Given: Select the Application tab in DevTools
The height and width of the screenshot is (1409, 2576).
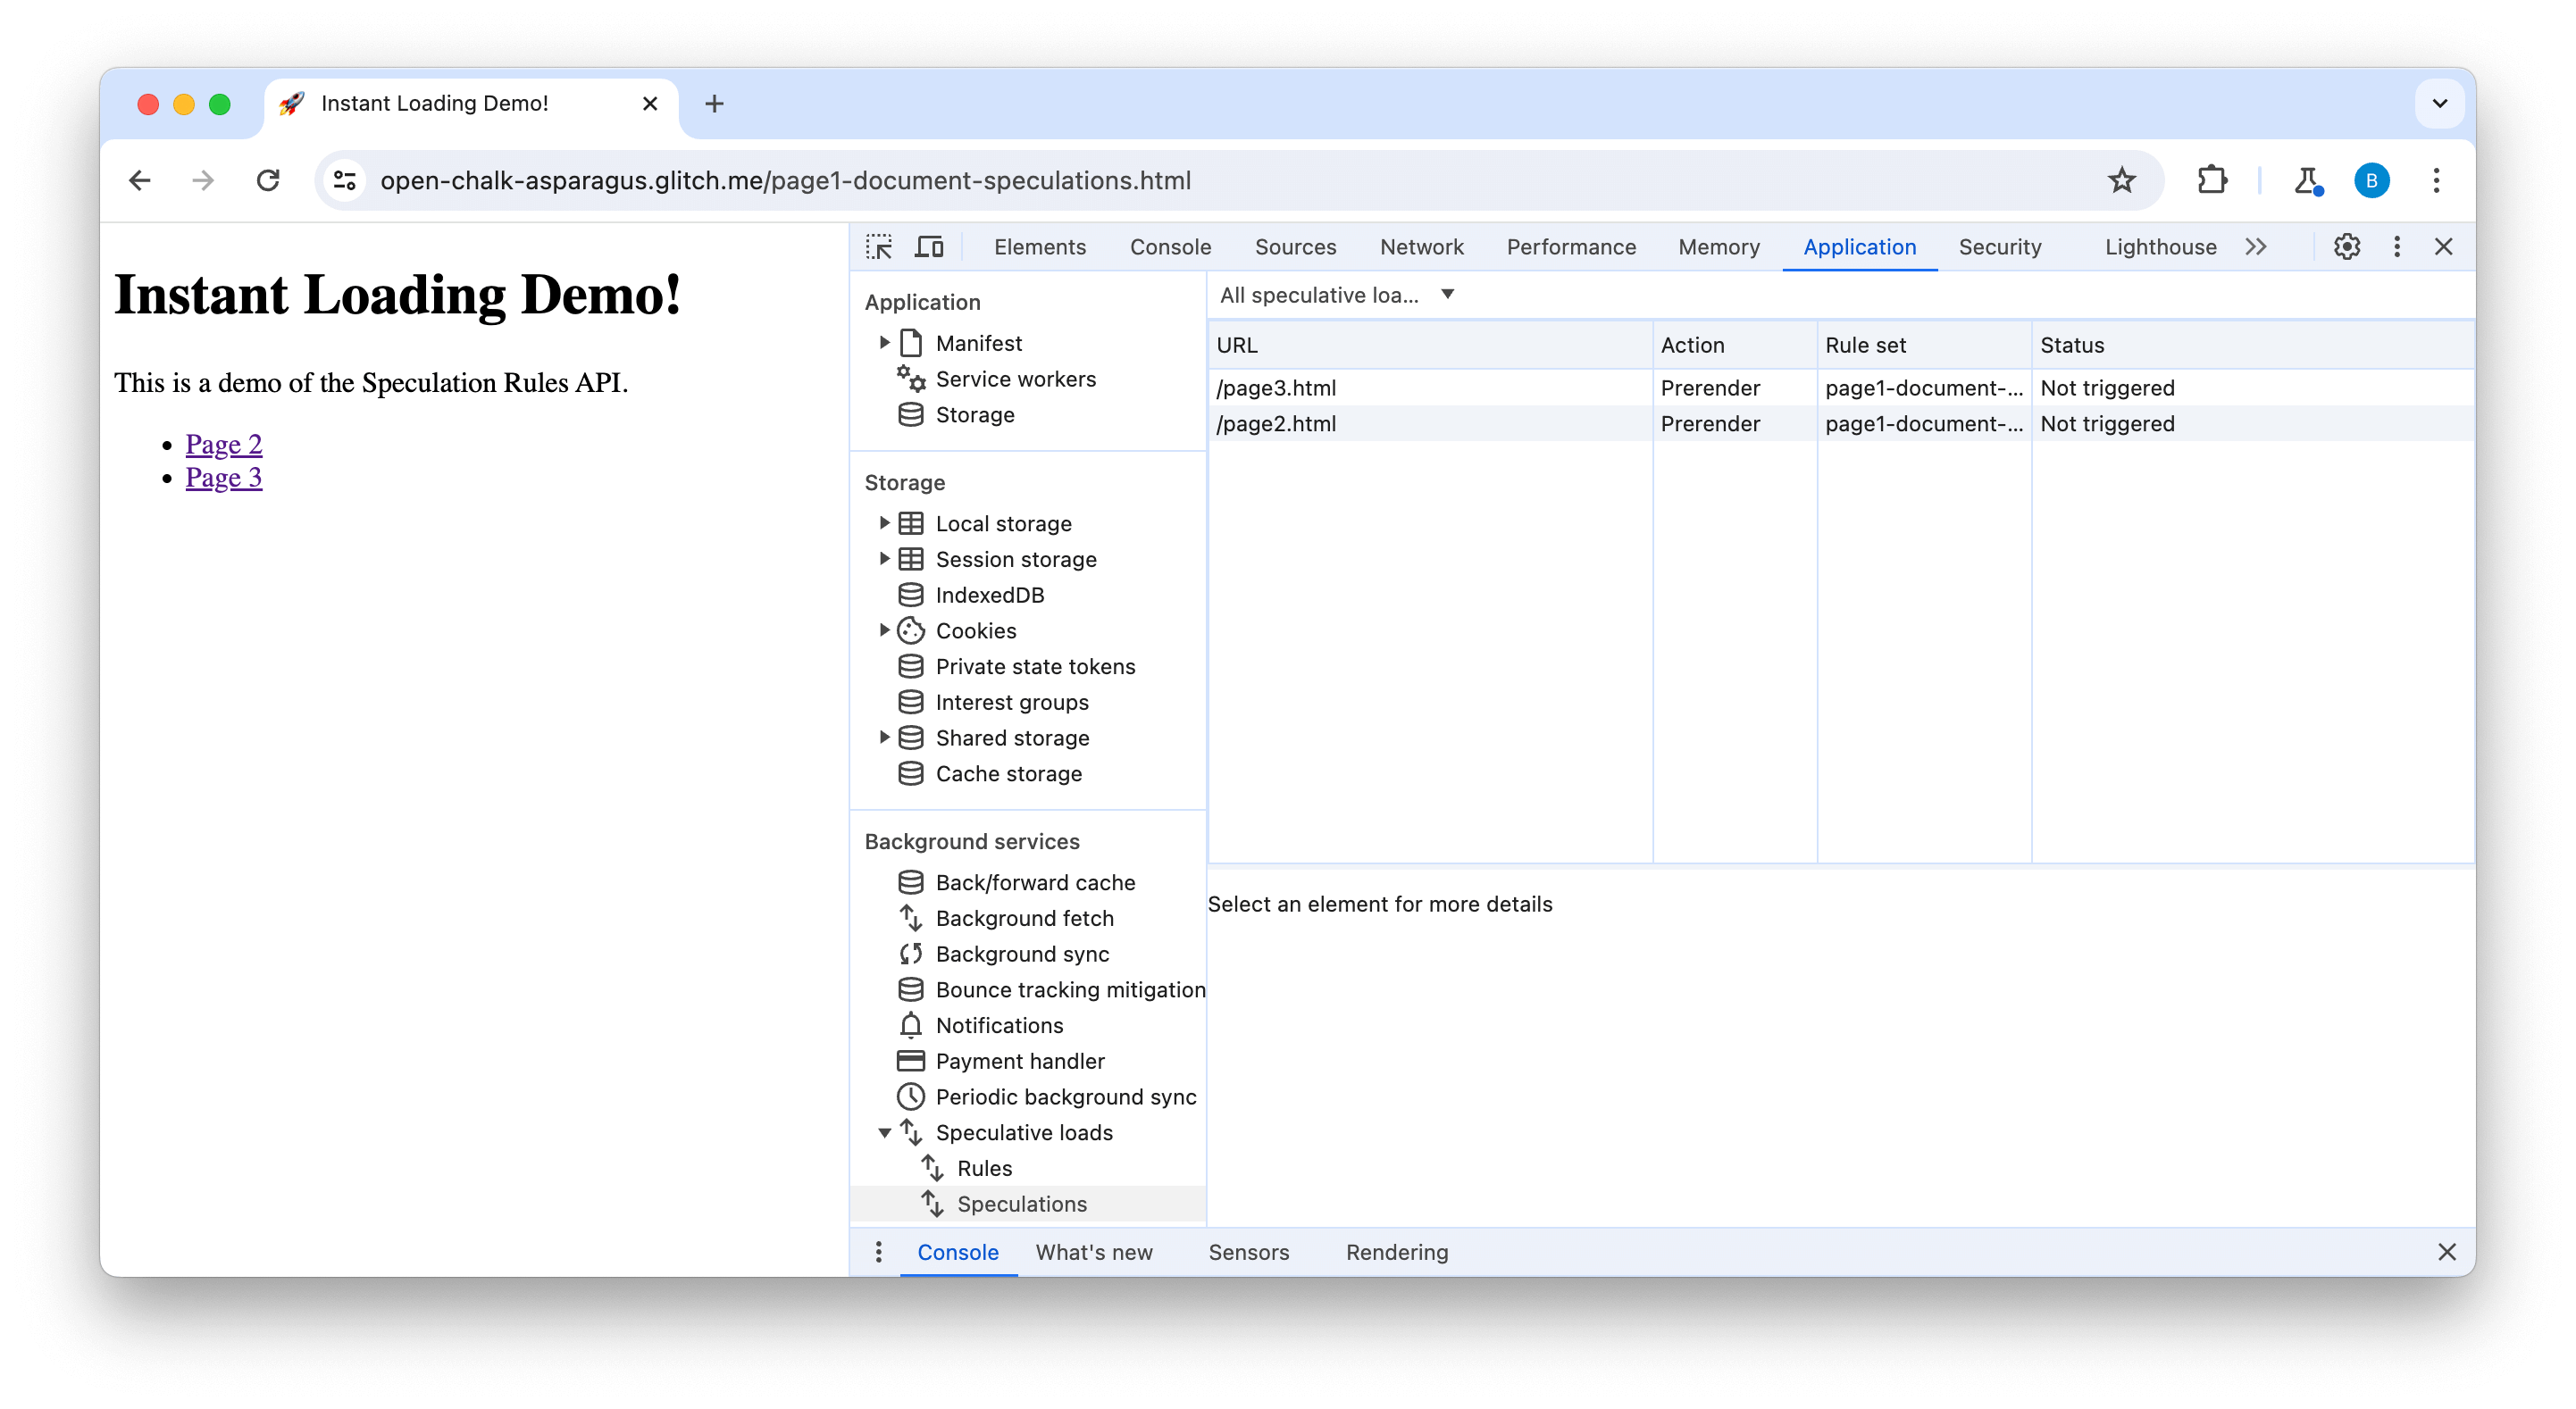Looking at the screenshot, I should (x=1861, y=245).
